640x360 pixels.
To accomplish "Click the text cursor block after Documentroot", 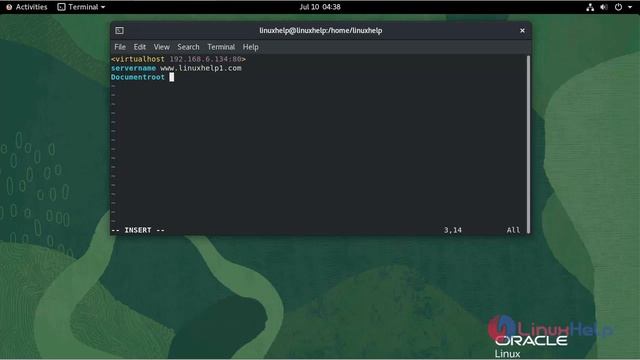I will coord(172,77).
